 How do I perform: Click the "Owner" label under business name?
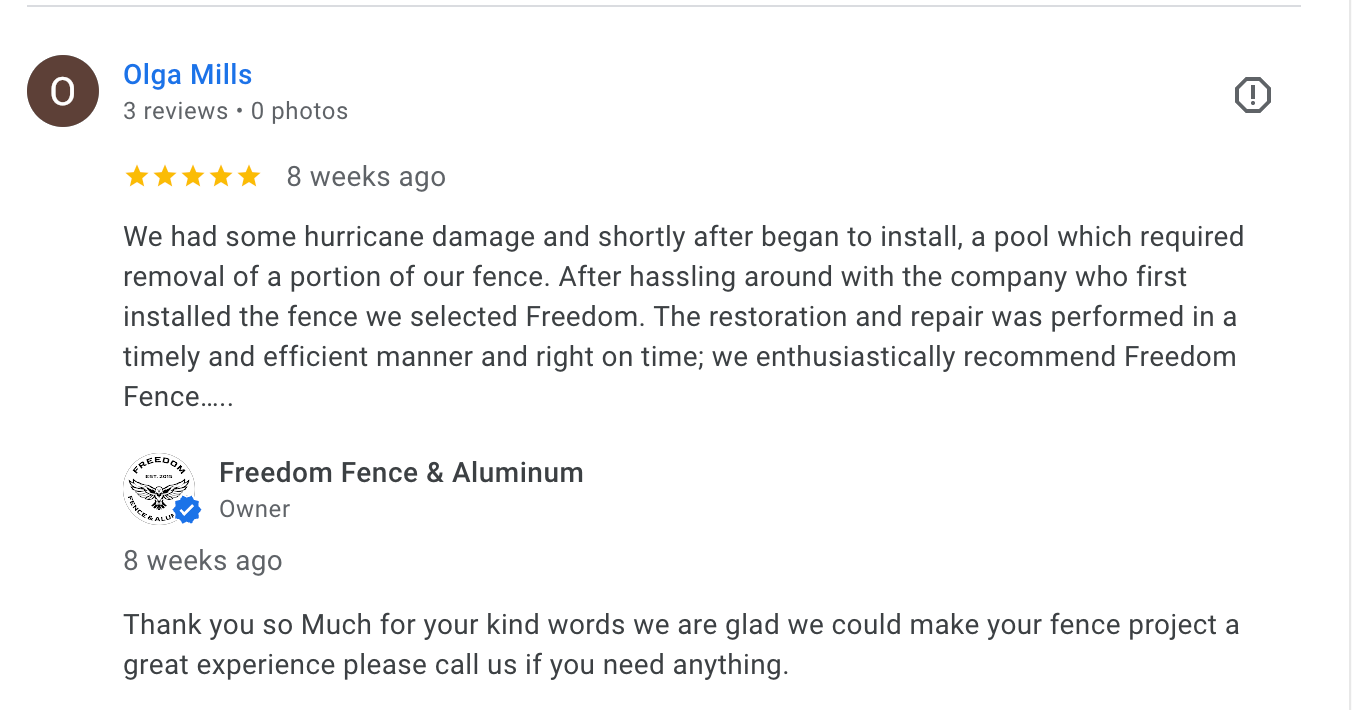[254, 509]
